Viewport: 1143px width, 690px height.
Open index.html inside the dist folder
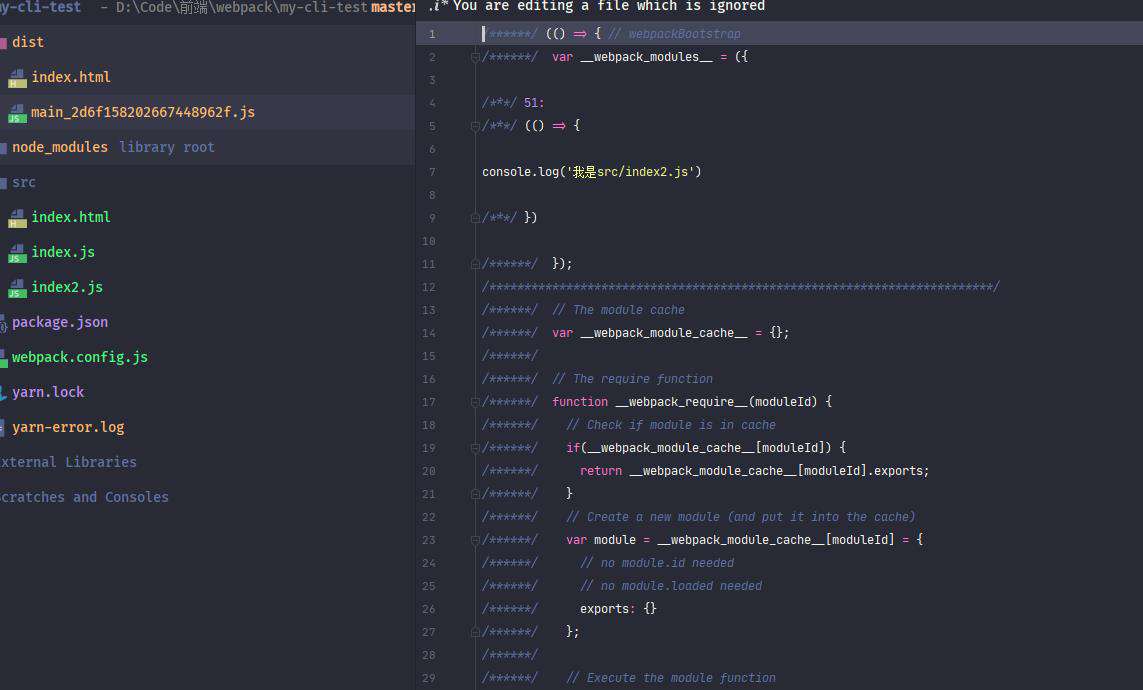point(71,77)
